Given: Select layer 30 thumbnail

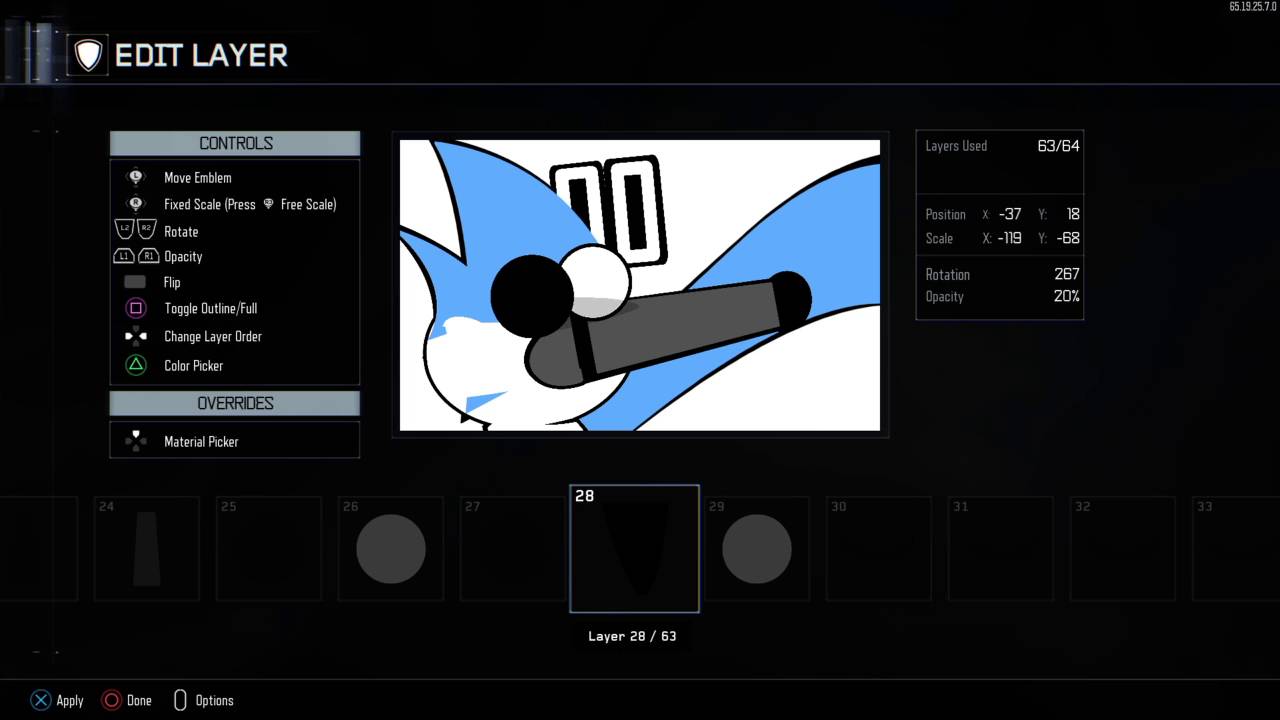Looking at the screenshot, I should 879,548.
